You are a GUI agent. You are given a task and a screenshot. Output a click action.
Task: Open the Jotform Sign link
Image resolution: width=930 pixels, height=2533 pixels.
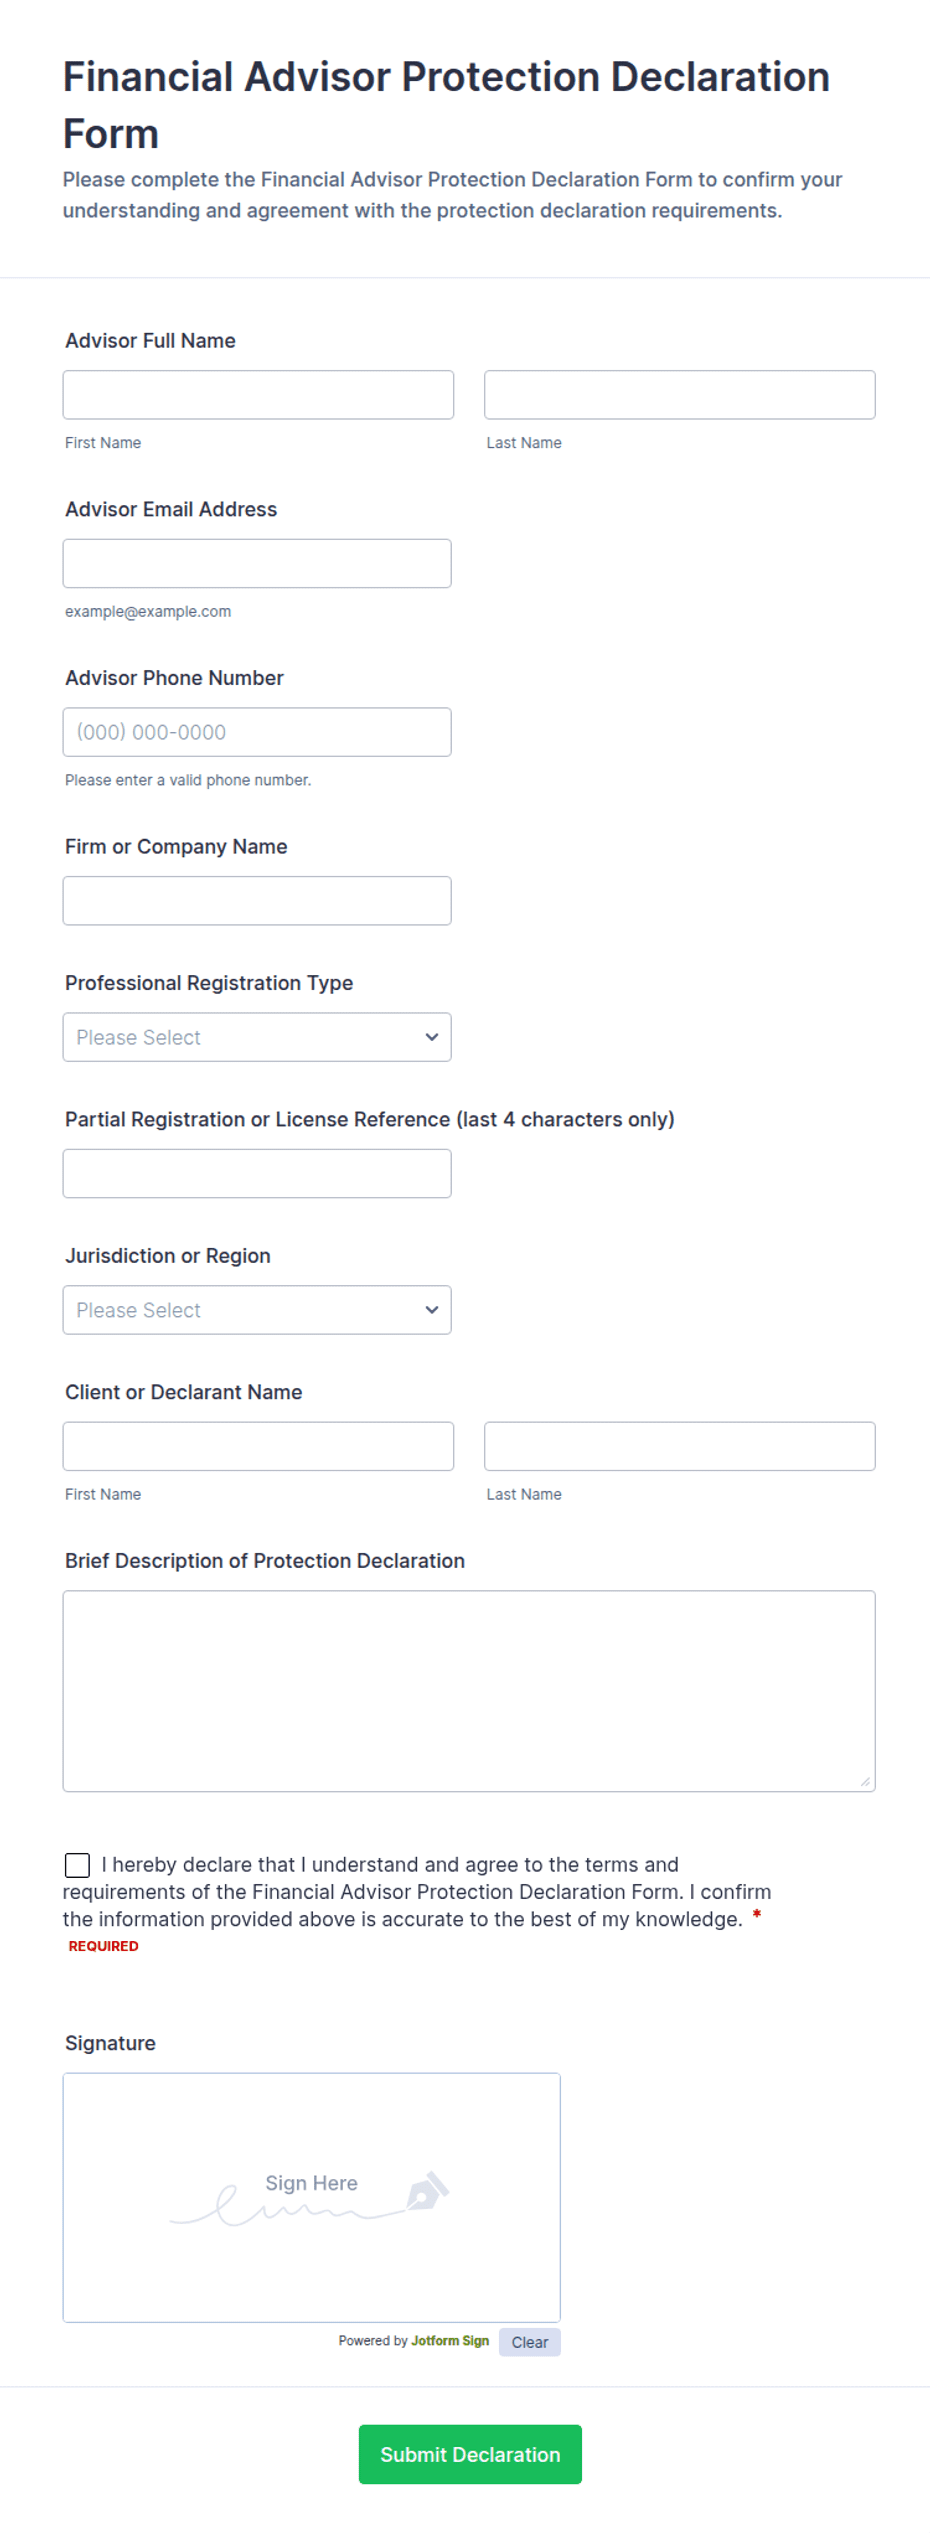pos(450,2341)
